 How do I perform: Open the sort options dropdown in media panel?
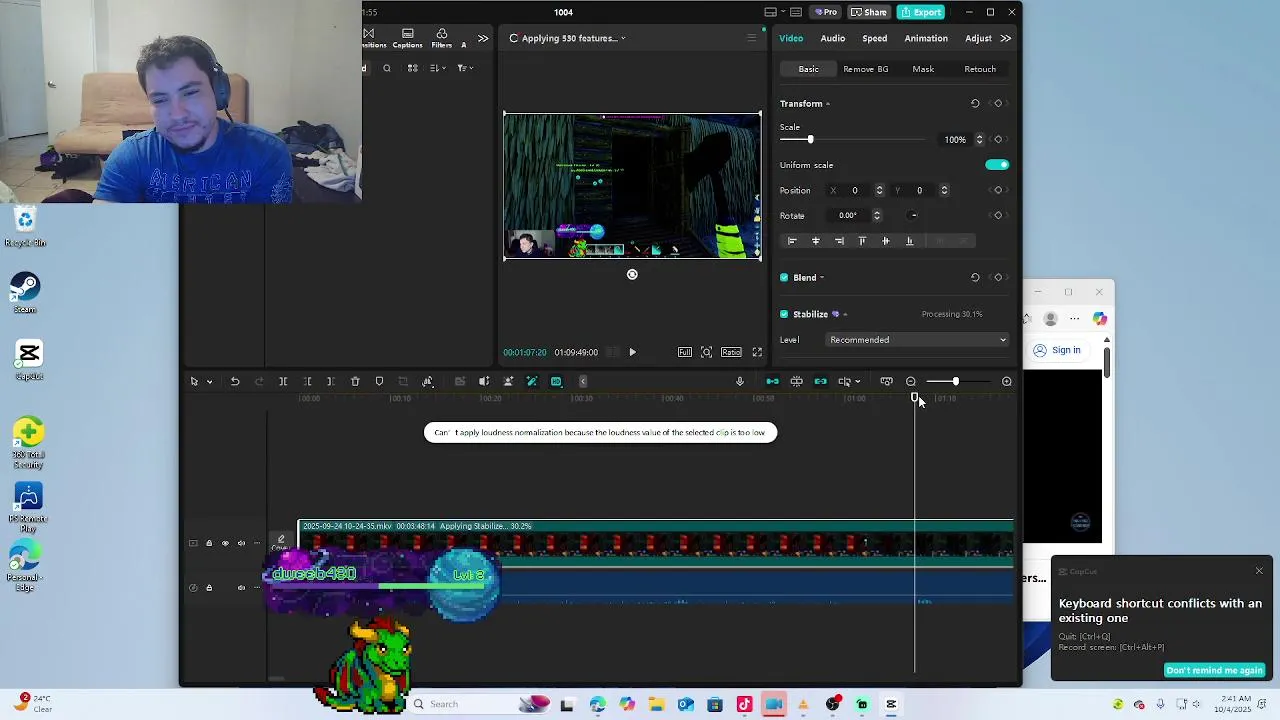coord(437,68)
